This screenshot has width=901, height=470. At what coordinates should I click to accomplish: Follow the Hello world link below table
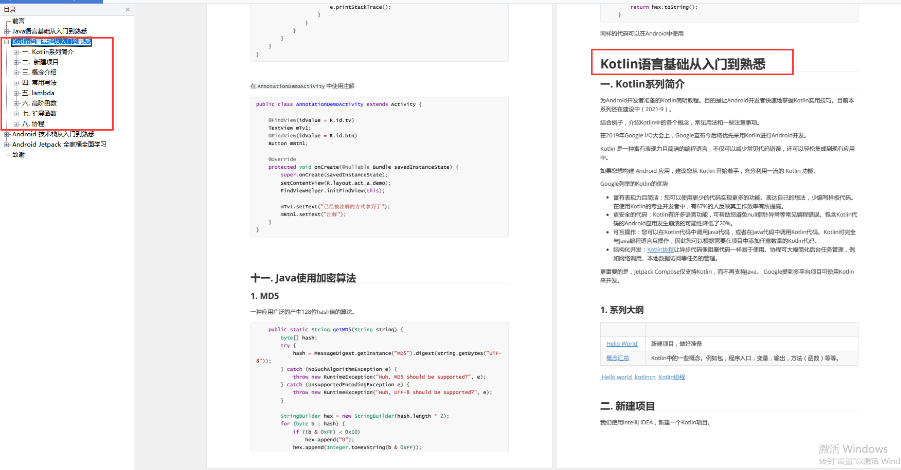click(x=617, y=377)
